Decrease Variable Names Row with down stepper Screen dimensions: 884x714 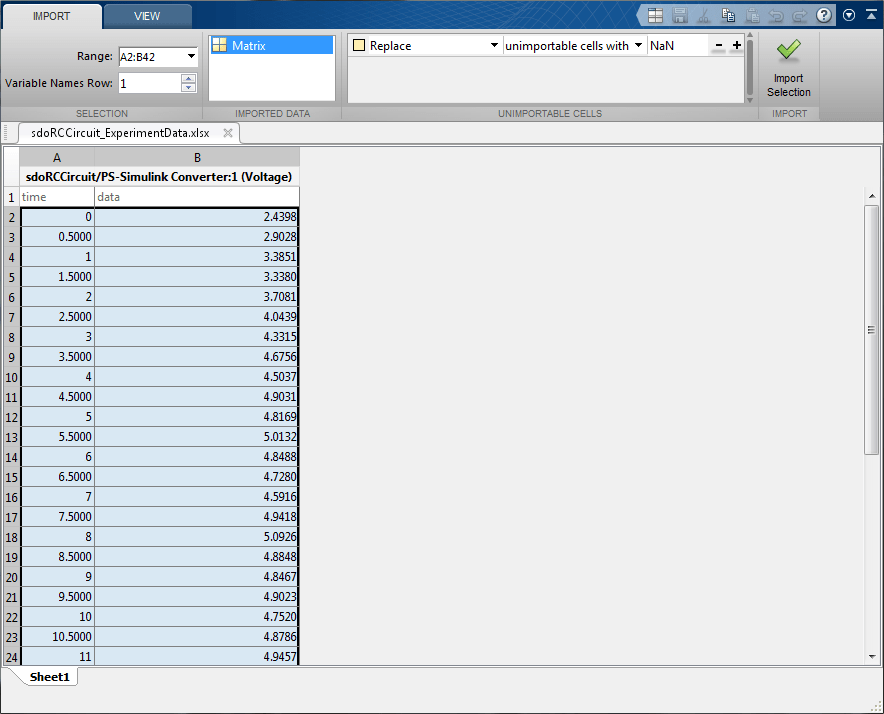point(189,88)
